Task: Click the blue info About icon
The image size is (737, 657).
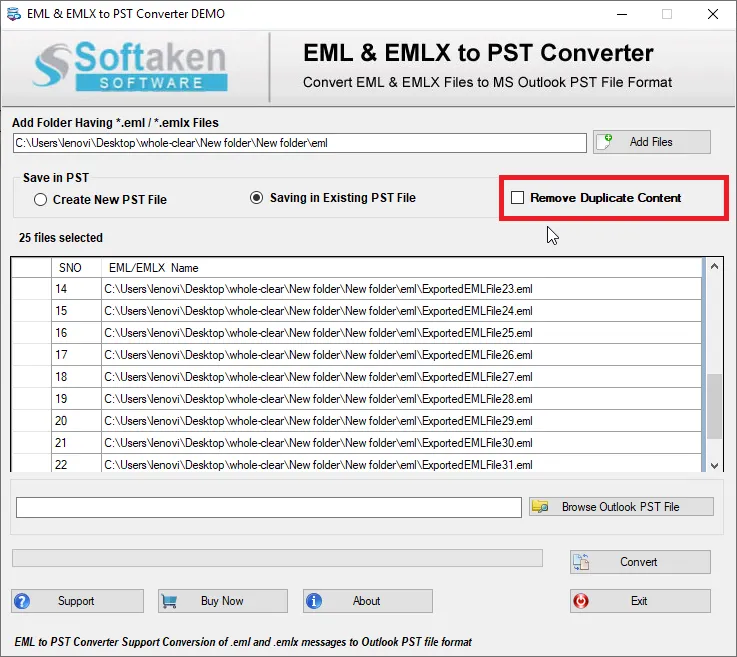Action: [x=314, y=601]
